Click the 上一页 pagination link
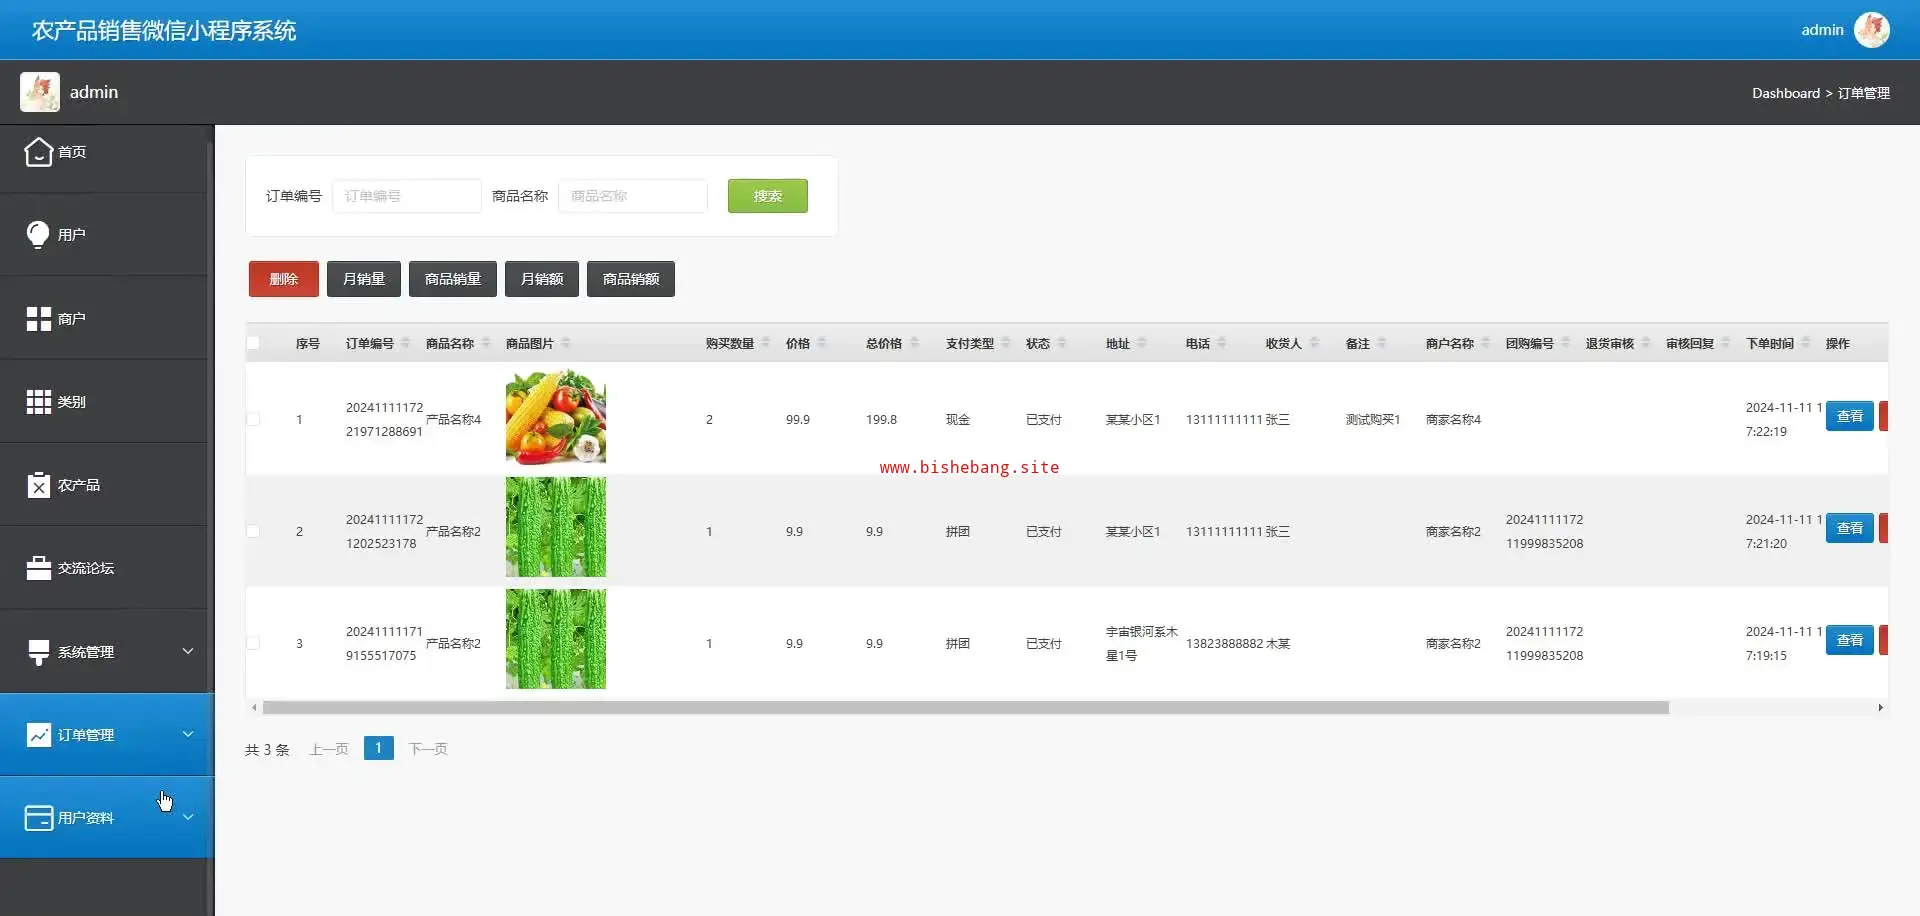This screenshot has height=916, width=1920. [329, 749]
